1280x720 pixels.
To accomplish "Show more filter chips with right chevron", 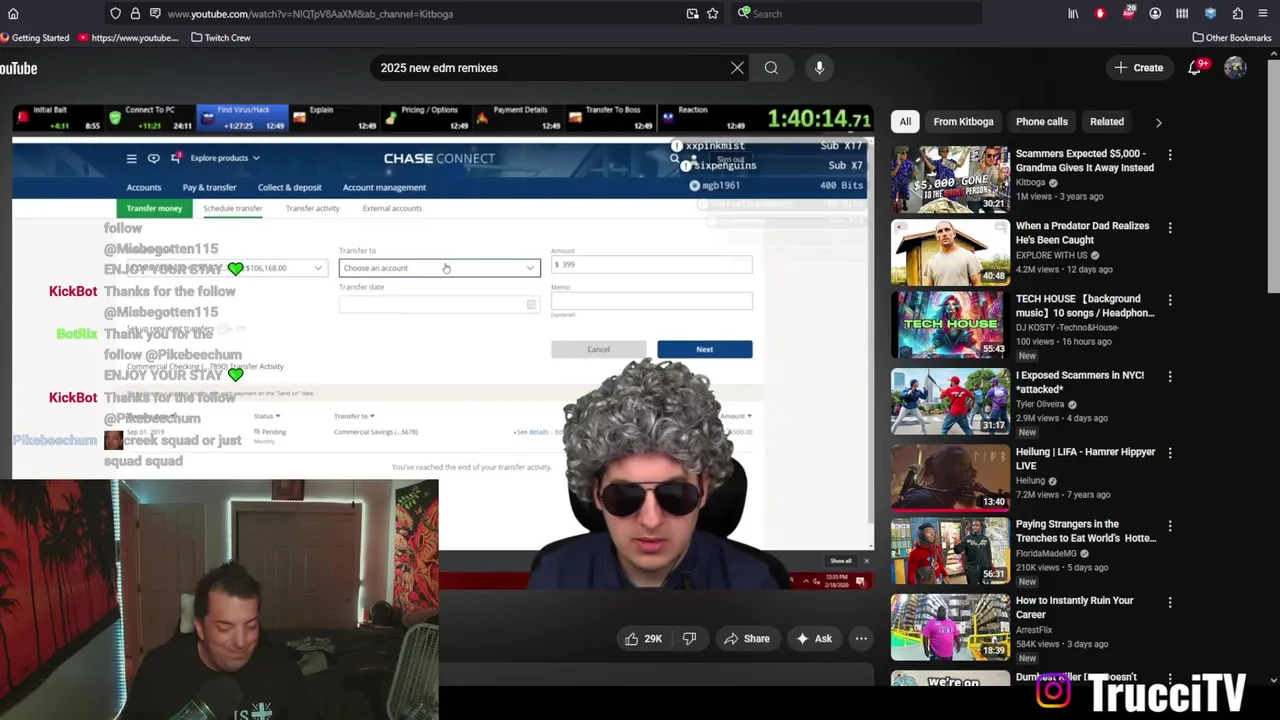I will [1158, 122].
